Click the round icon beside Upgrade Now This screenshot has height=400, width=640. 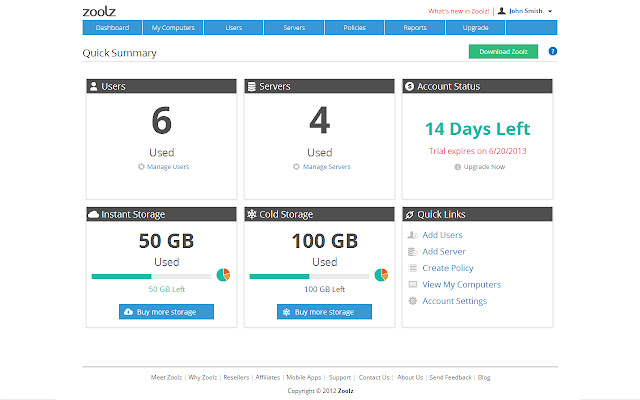point(458,167)
